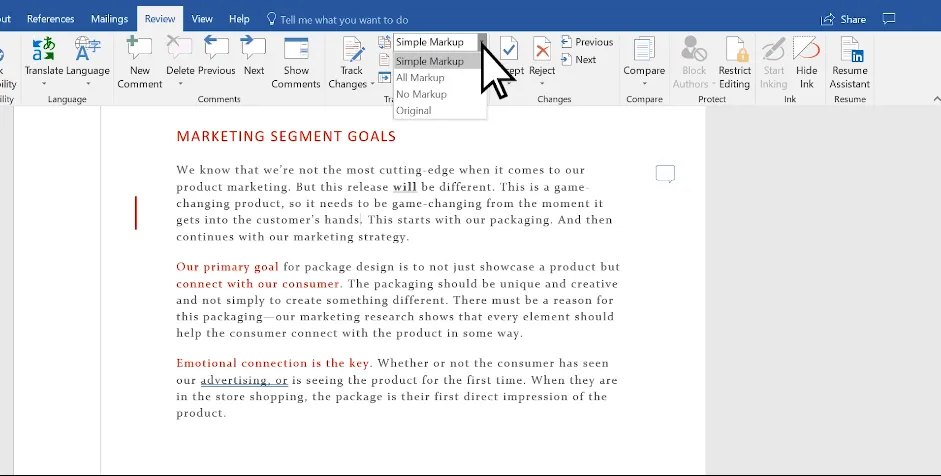
Task: Expand the Language dropdown arrow
Action: (x=88, y=84)
